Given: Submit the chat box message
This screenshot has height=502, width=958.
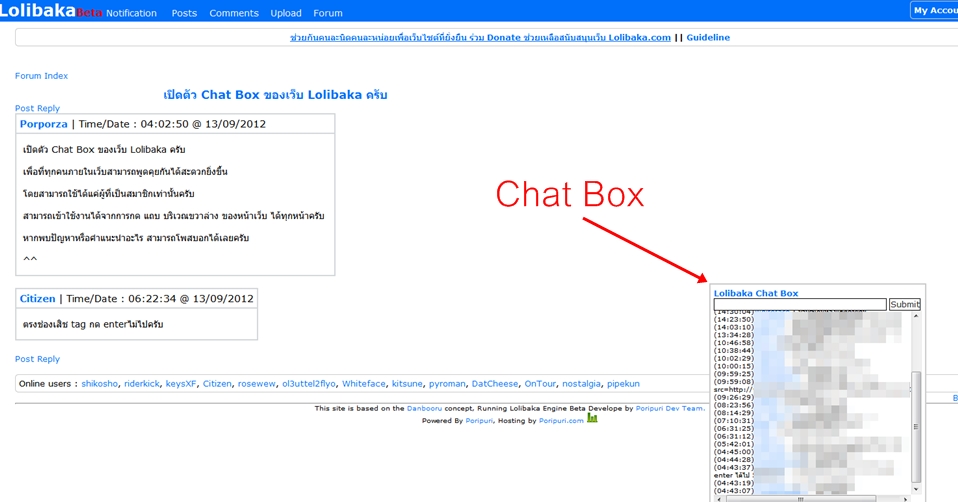Looking at the screenshot, I should coord(905,304).
